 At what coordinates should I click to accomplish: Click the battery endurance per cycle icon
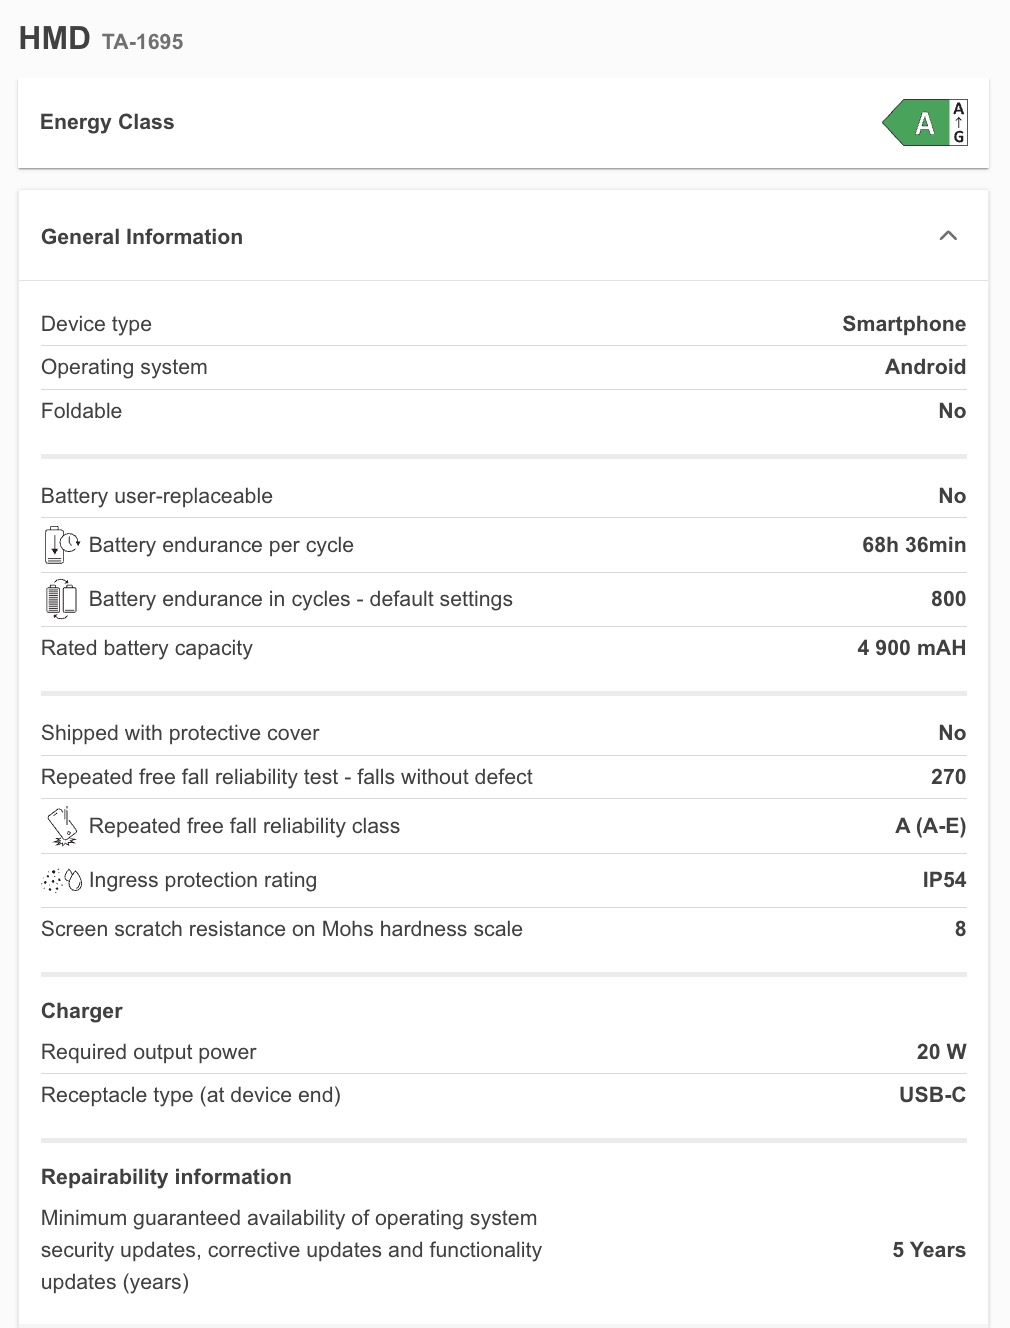pyautogui.click(x=61, y=545)
